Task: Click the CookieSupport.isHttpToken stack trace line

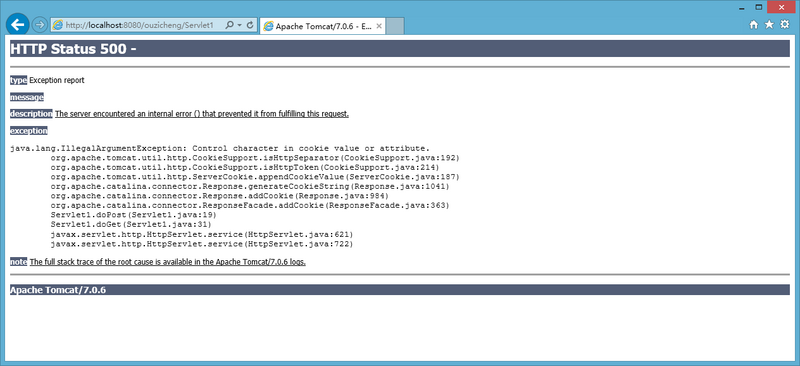Action: [x=245, y=167]
